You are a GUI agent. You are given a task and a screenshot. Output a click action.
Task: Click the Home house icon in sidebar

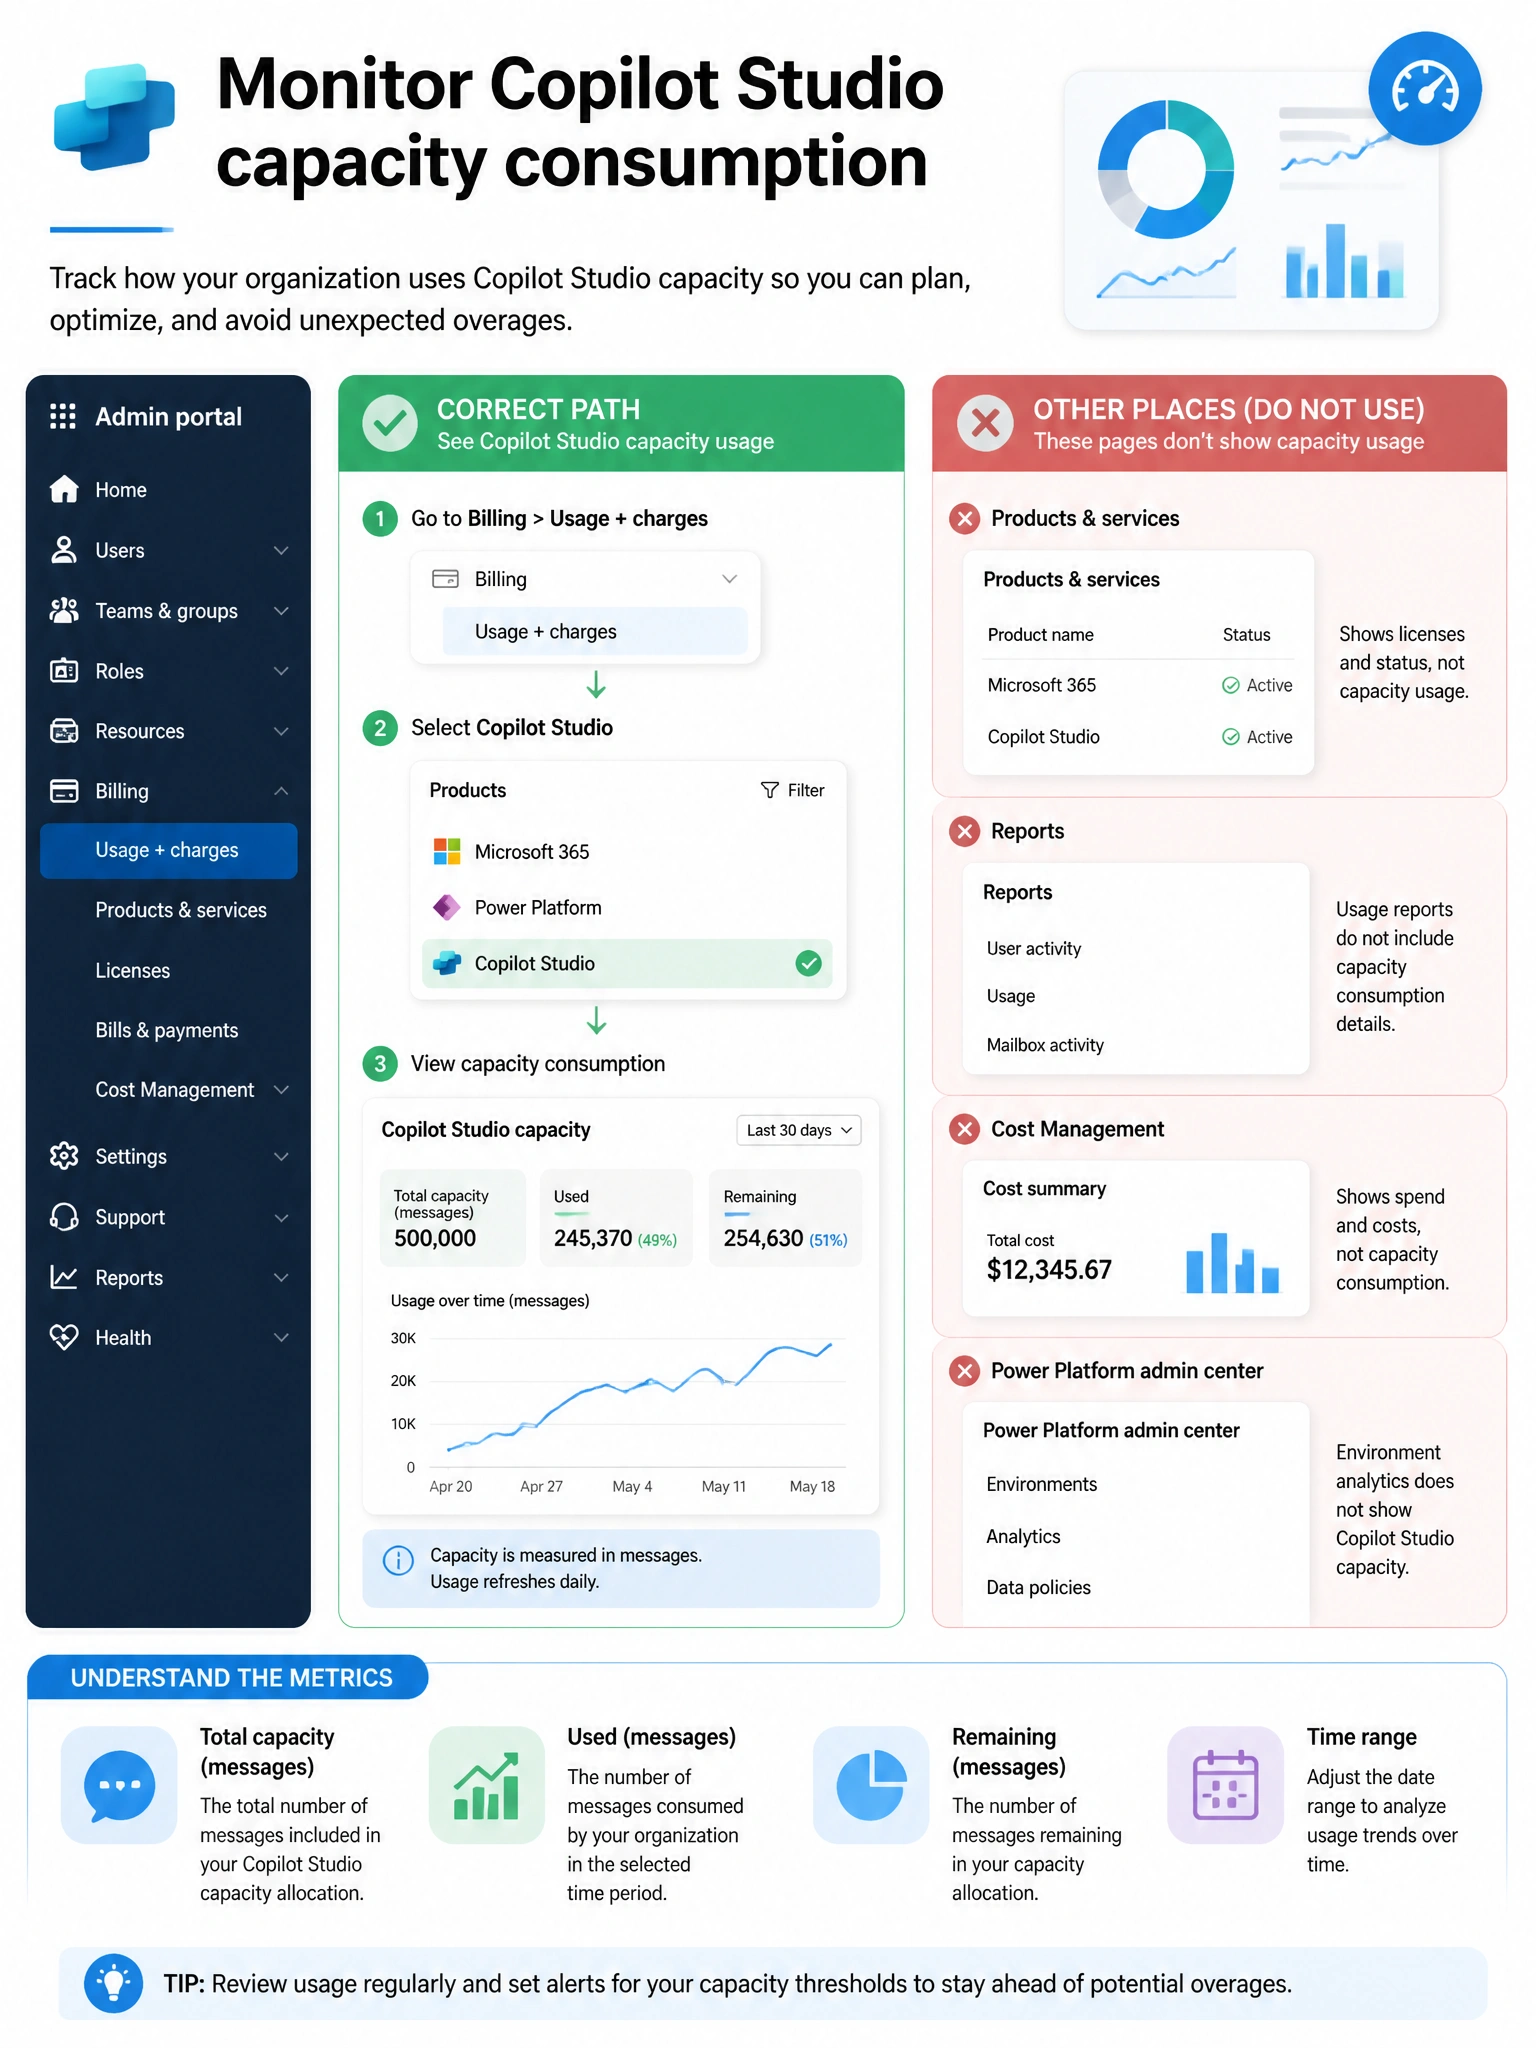64,489
